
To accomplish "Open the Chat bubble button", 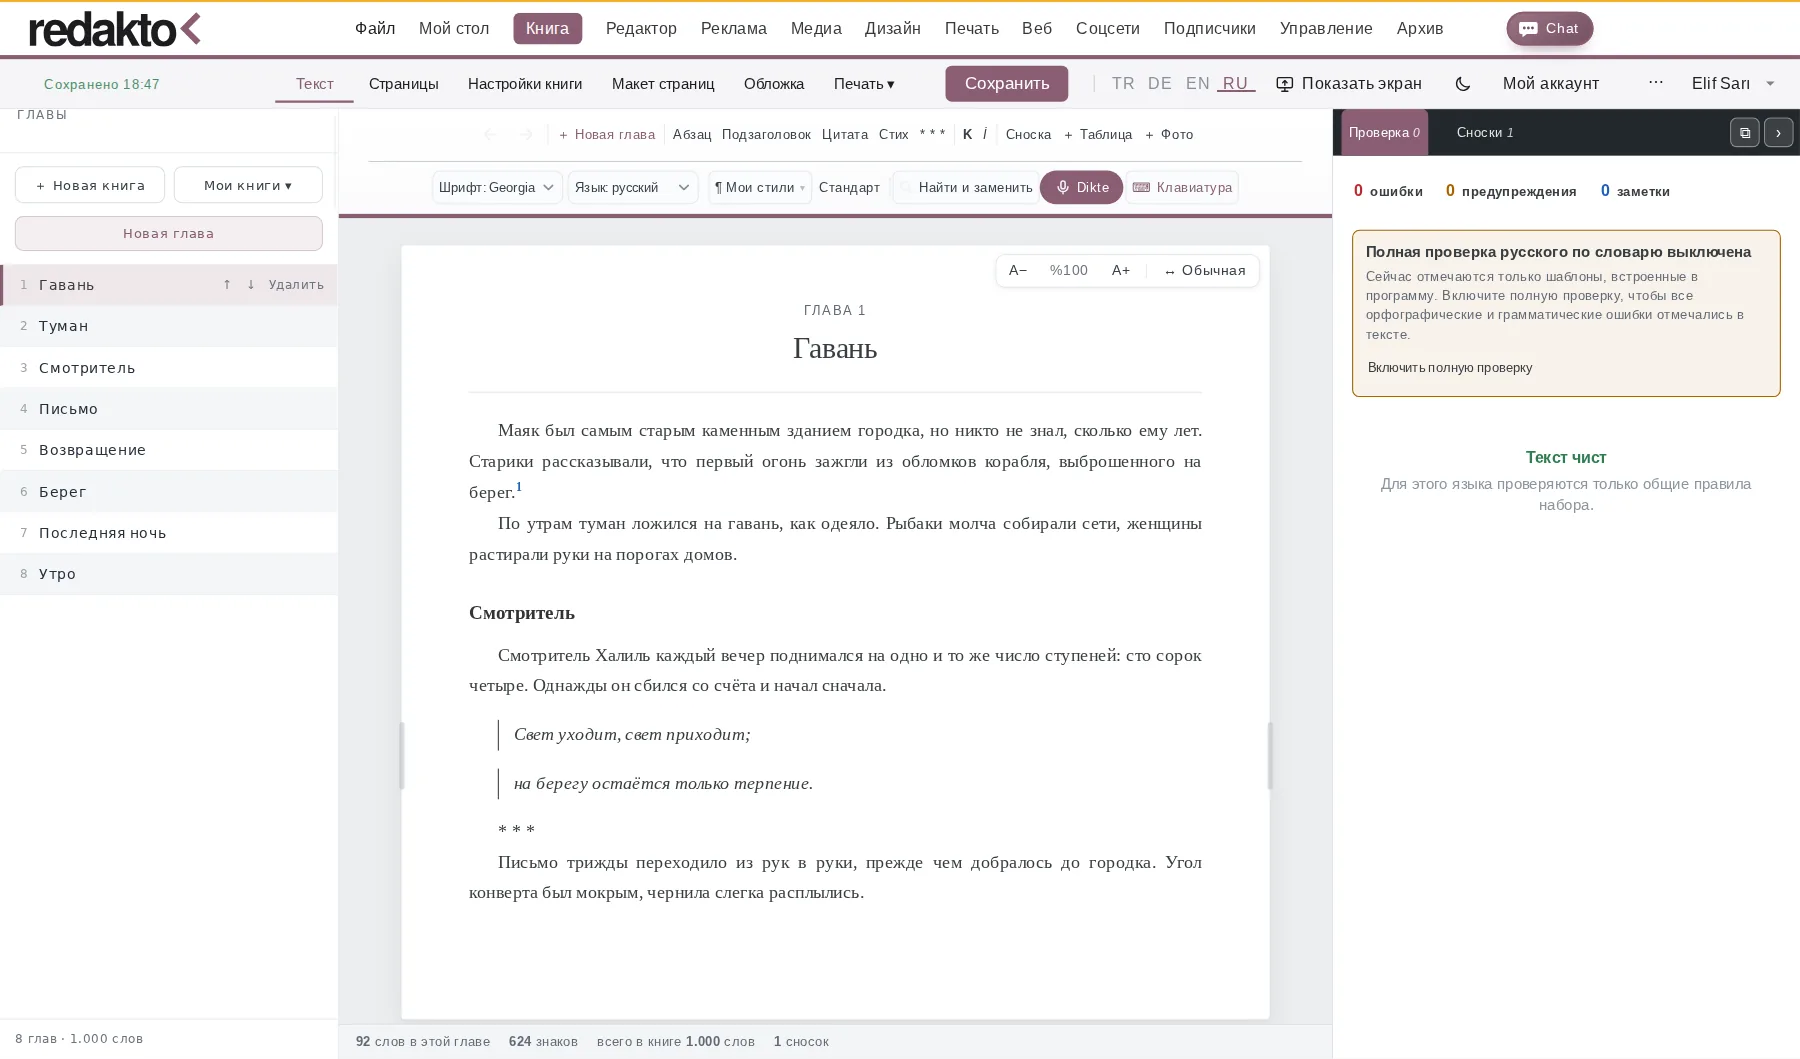I will click(1549, 28).
